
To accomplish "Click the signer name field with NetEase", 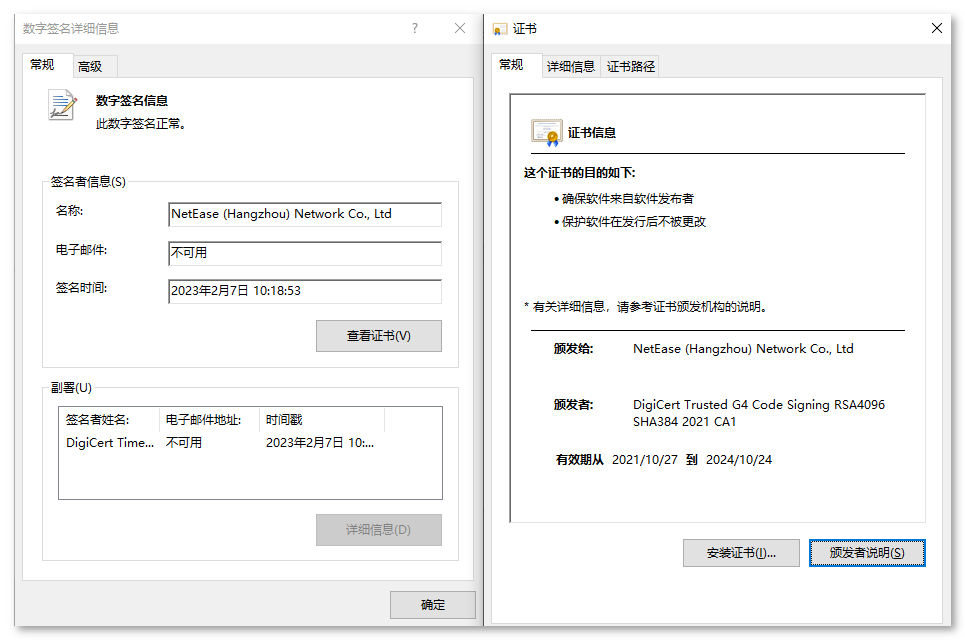I will pyautogui.click(x=305, y=214).
